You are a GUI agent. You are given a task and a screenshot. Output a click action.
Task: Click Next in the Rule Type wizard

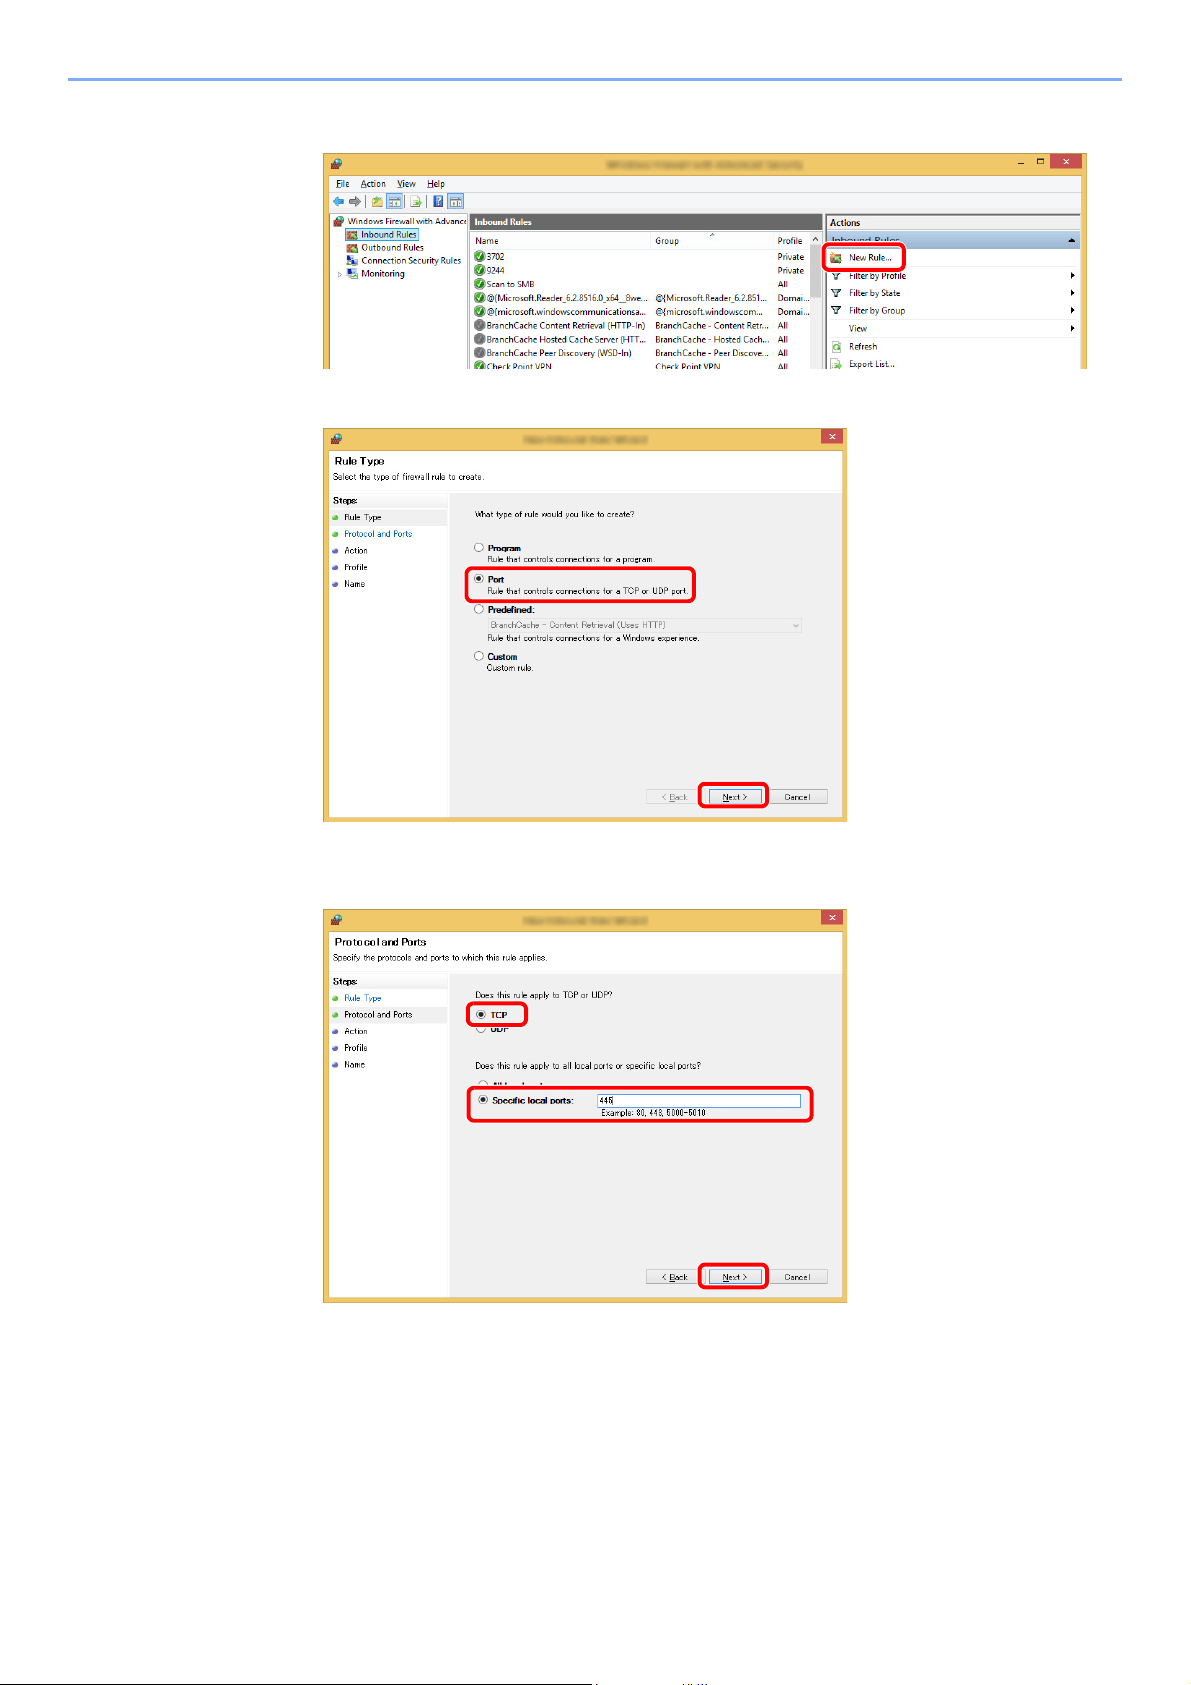[x=734, y=797]
